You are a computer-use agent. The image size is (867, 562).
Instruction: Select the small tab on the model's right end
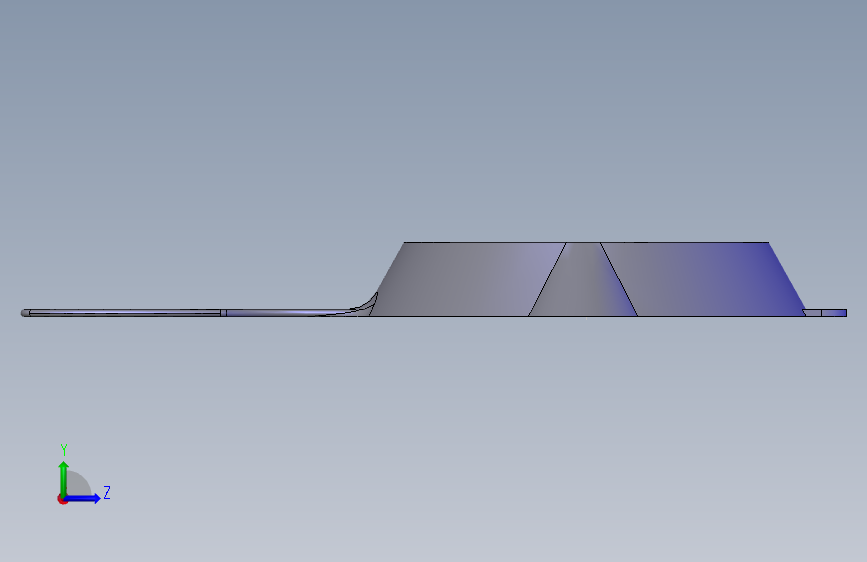(x=826, y=313)
